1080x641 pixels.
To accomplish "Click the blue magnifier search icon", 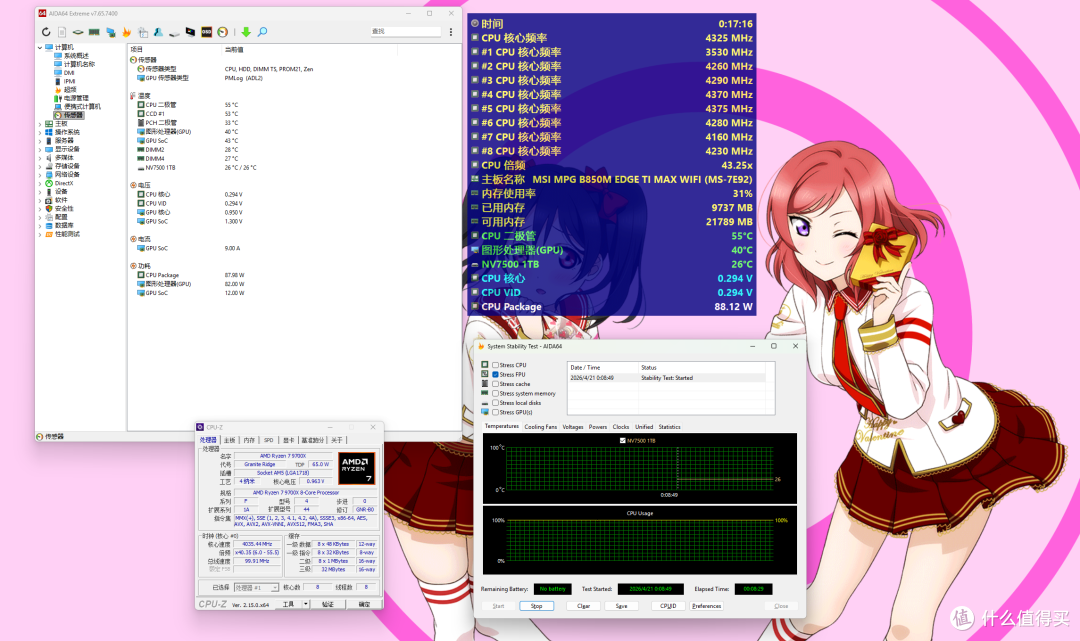I will (x=262, y=32).
